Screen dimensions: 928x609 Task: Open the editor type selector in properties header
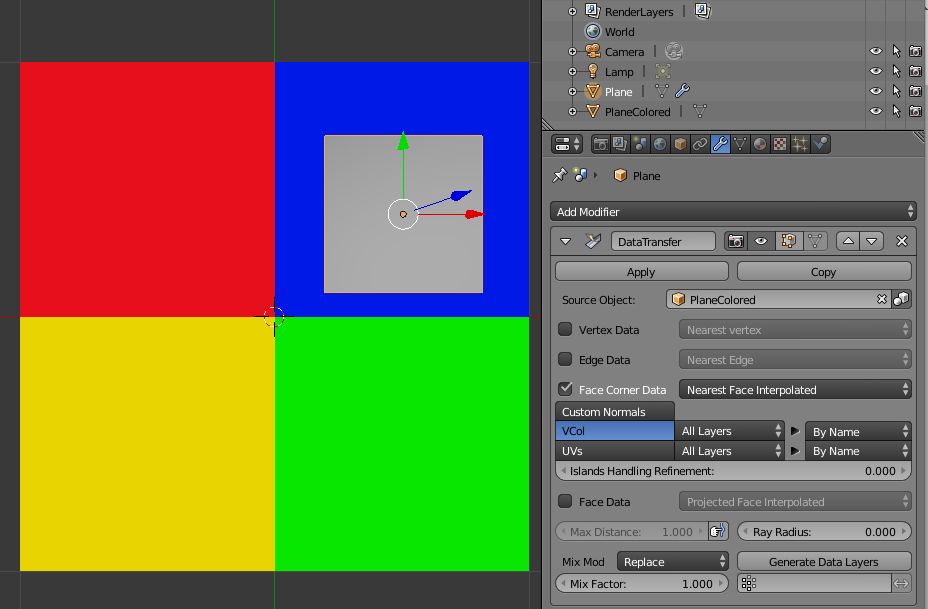point(567,144)
